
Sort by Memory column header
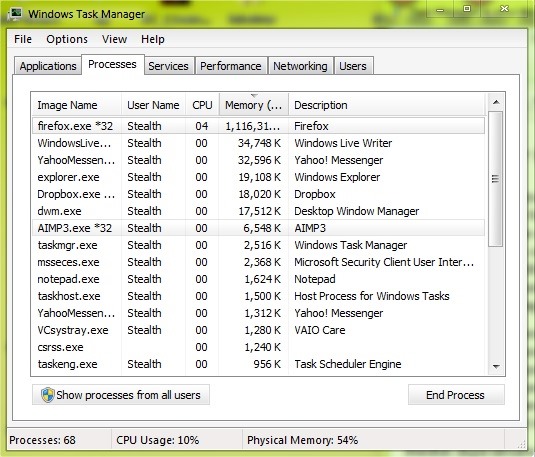coord(254,105)
